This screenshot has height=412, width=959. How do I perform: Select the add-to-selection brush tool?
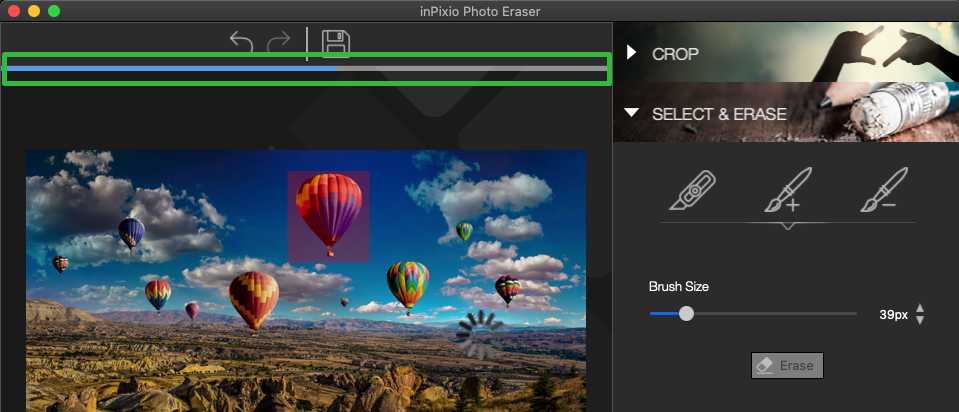pyautogui.click(x=788, y=190)
